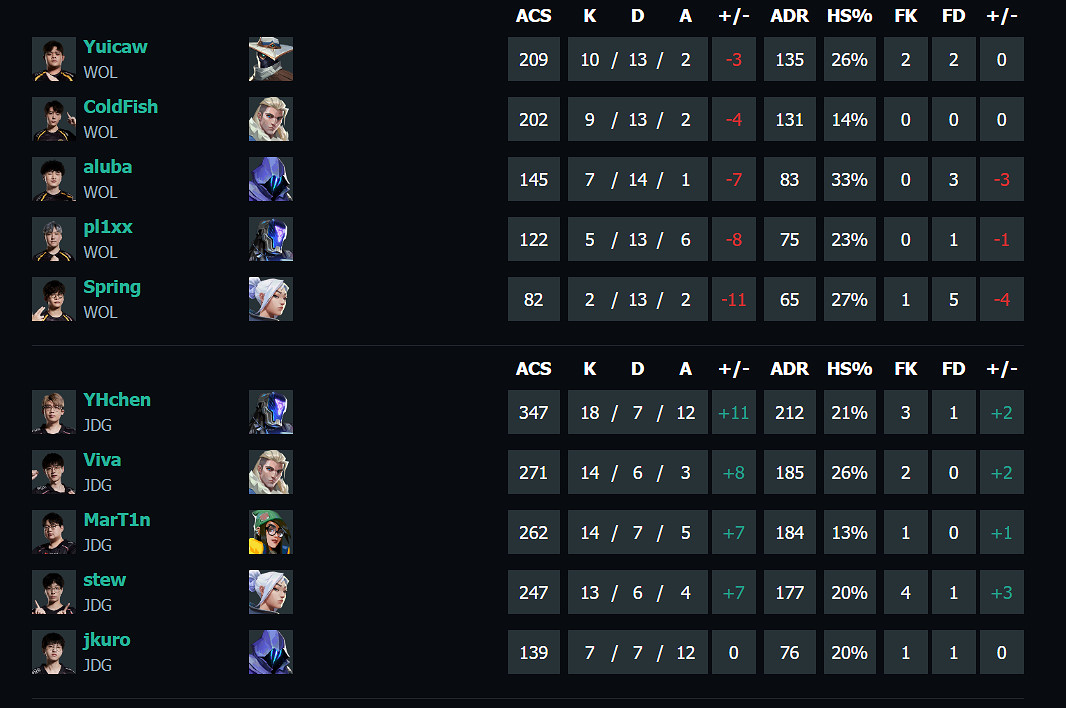The height and width of the screenshot is (708, 1066).
Task: Click the agent icon beside ColdFish
Action: click(x=270, y=119)
